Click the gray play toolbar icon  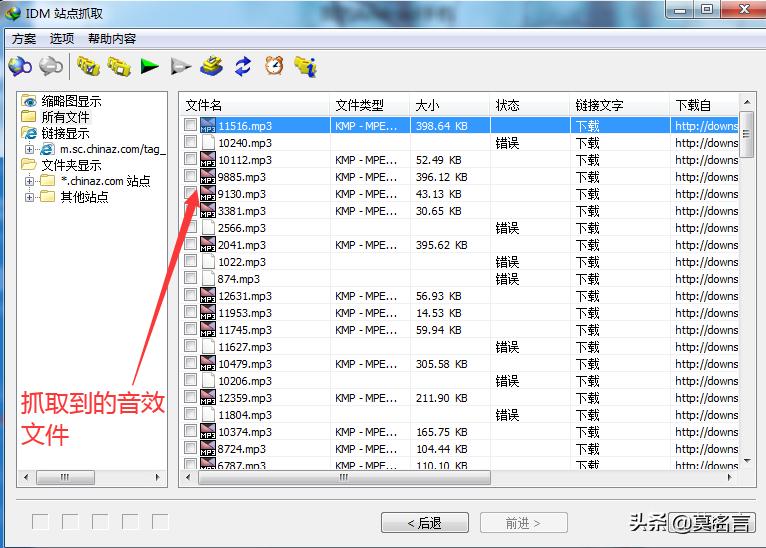[x=180, y=66]
